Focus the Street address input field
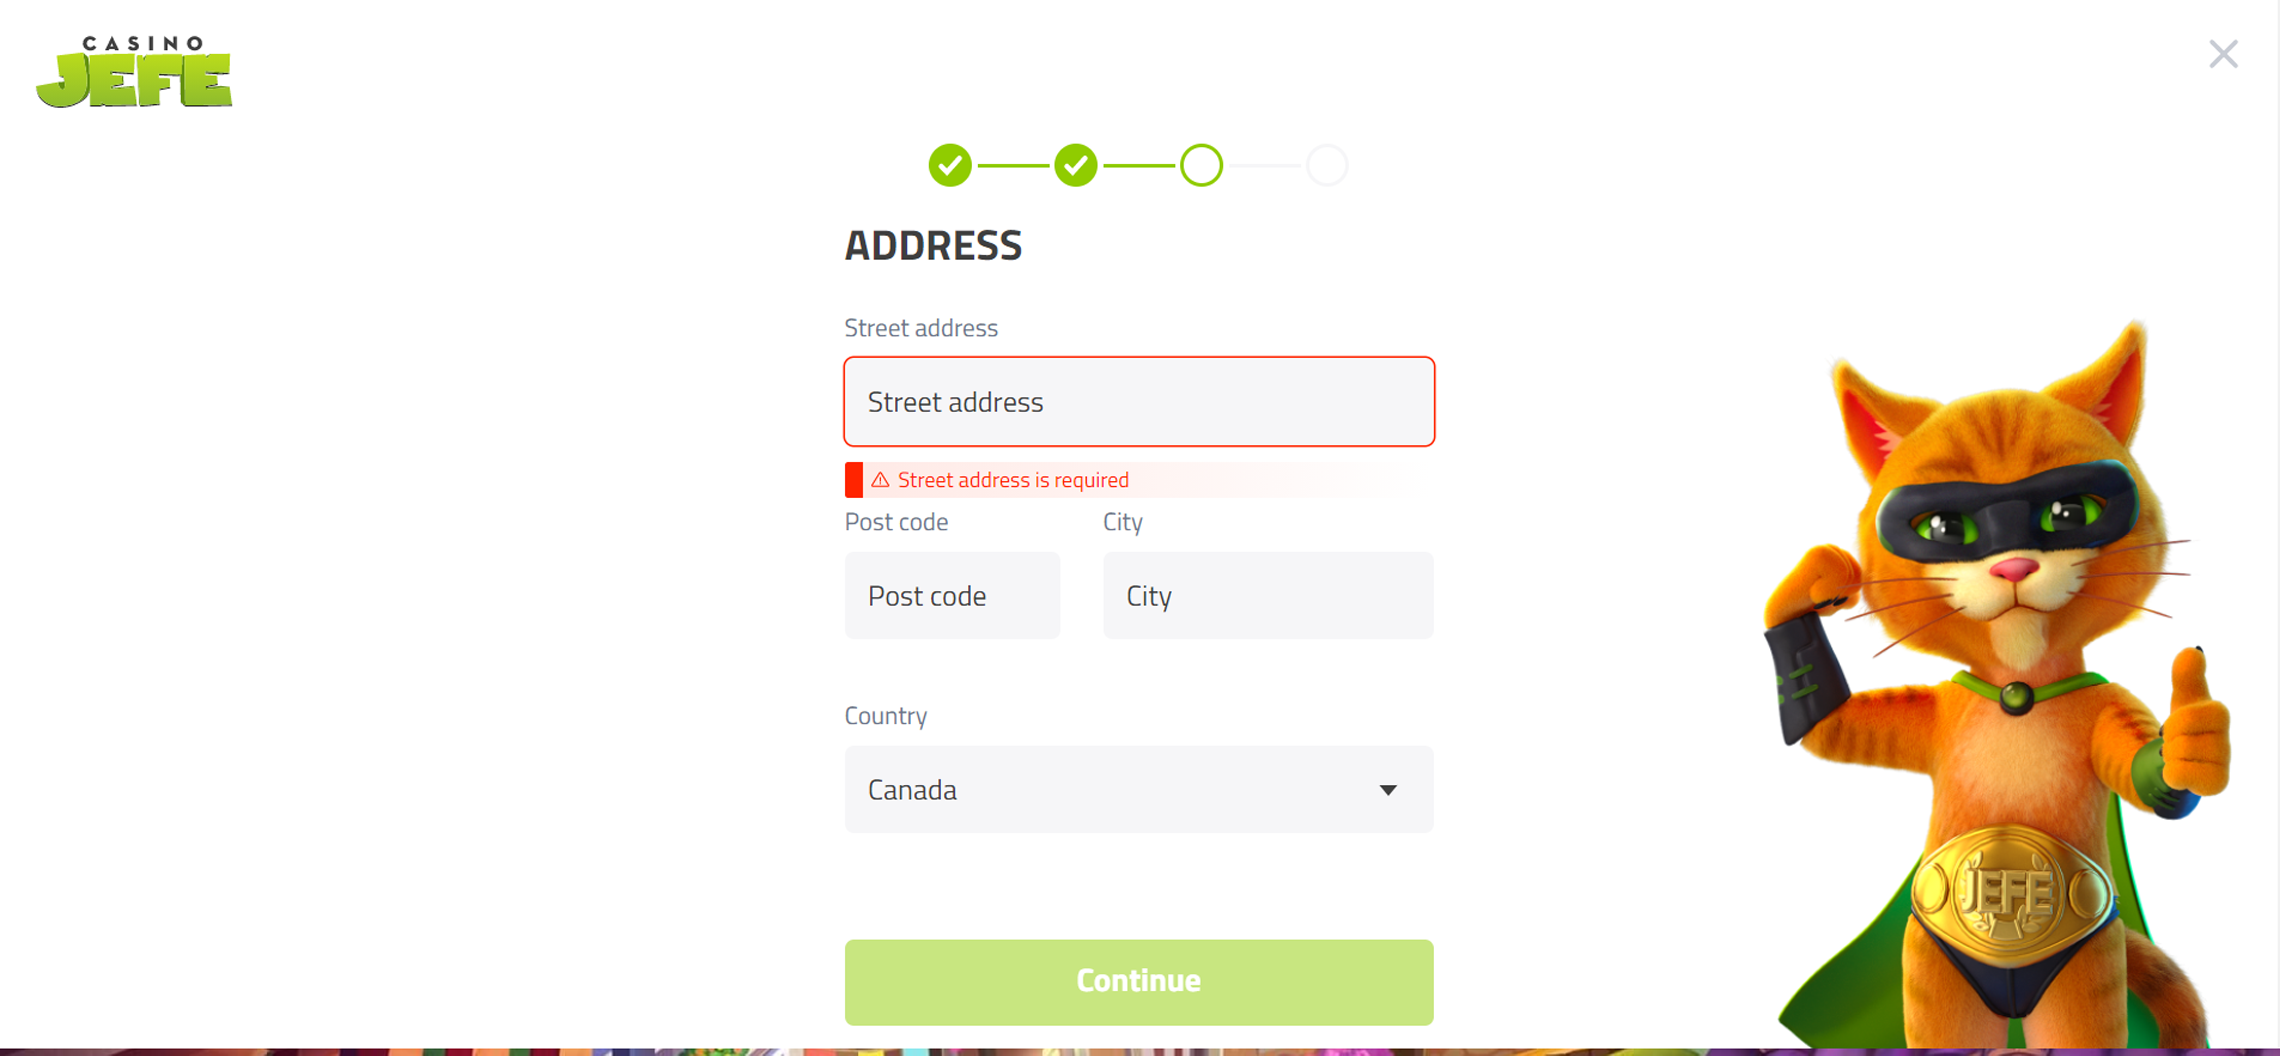The height and width of the screenshot is (1056, 2280). 1139,401
